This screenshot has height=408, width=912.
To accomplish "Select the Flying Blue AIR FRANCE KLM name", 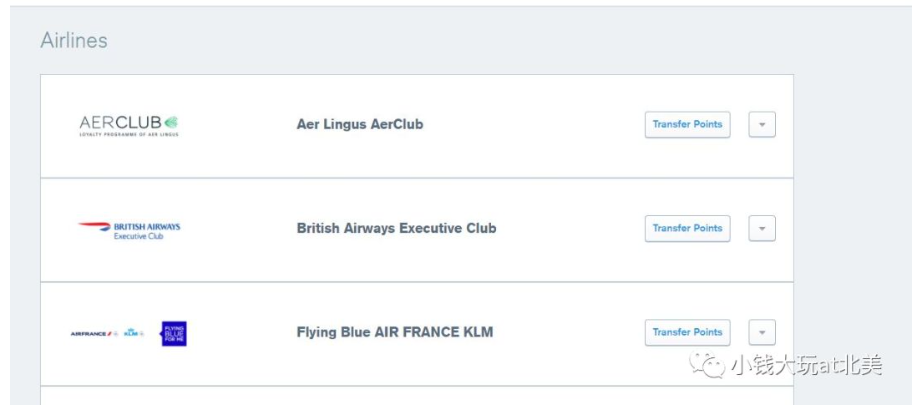I will (x=395, y=332).
